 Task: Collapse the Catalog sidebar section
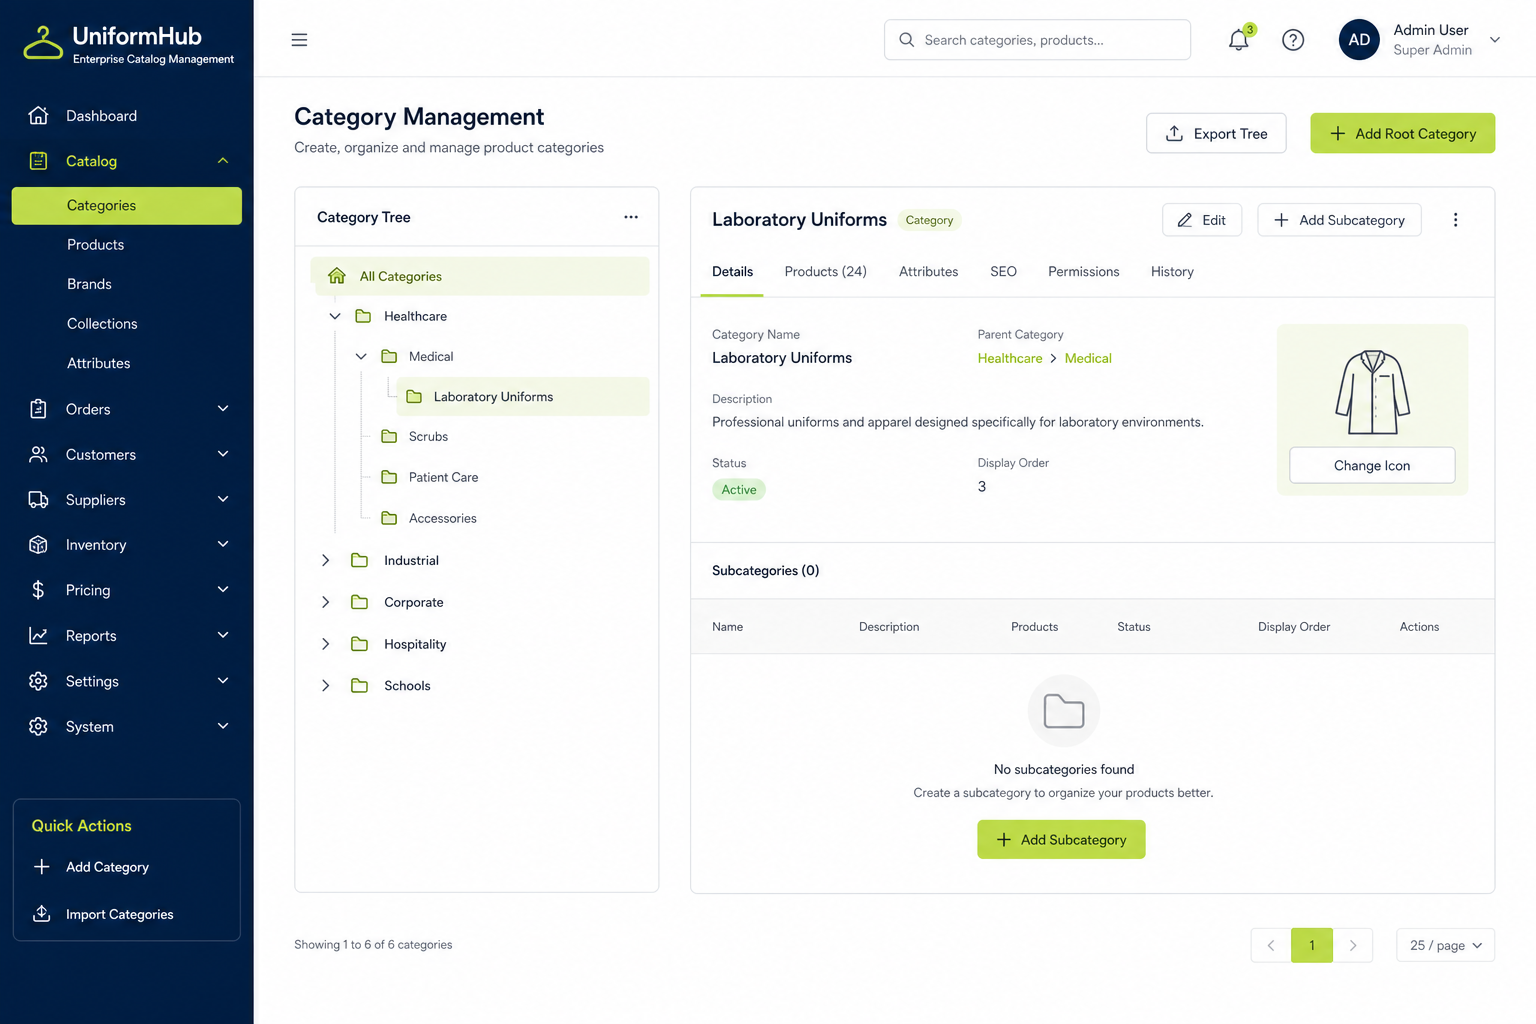pyautogui.click(x=223, y=161)
